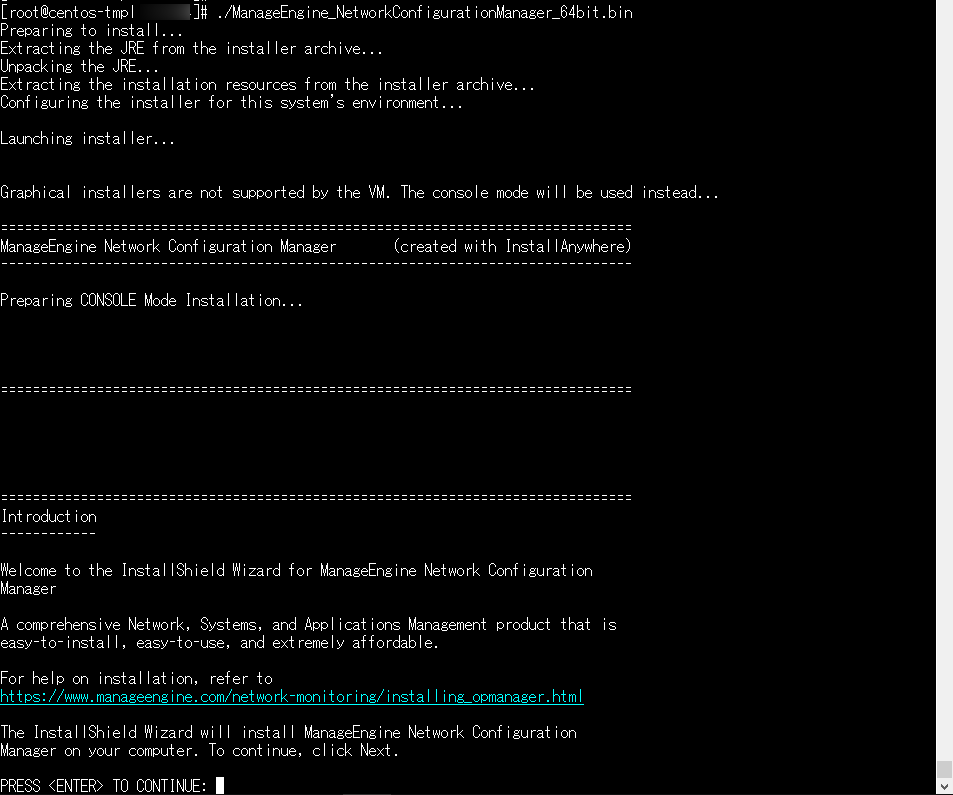Click 'Extracting the installation resources' line
The height and width of the screenshot is (795, 953).
(267, 84)
